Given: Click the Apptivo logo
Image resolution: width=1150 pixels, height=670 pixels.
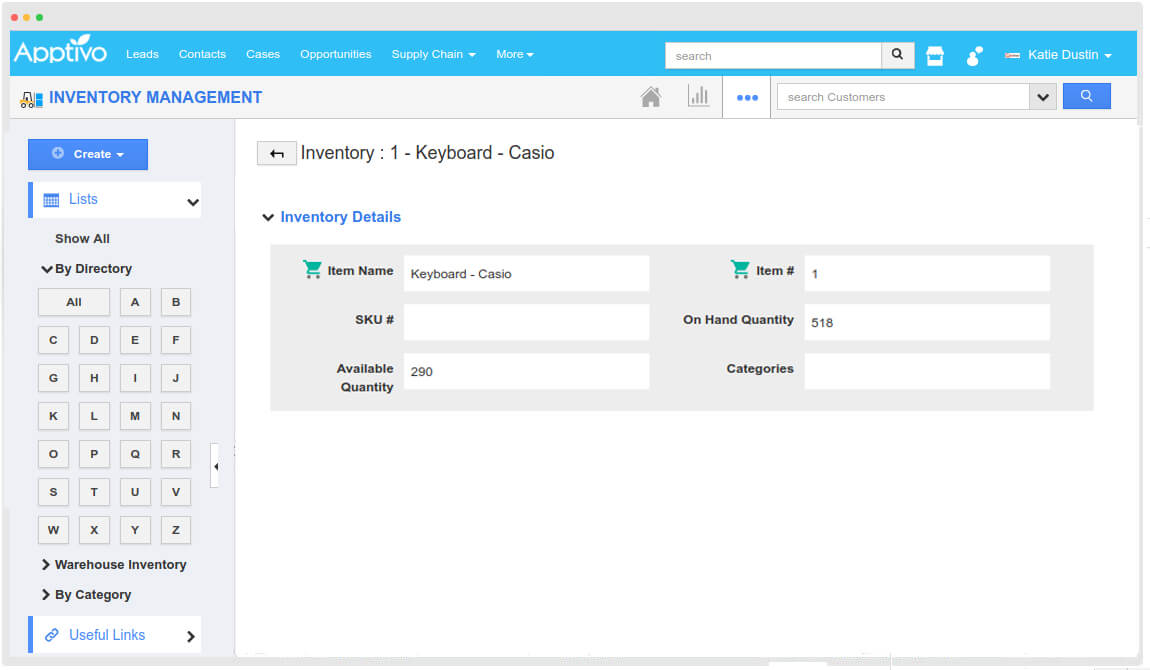Looking at the screenshot, I should click(60, 53).
